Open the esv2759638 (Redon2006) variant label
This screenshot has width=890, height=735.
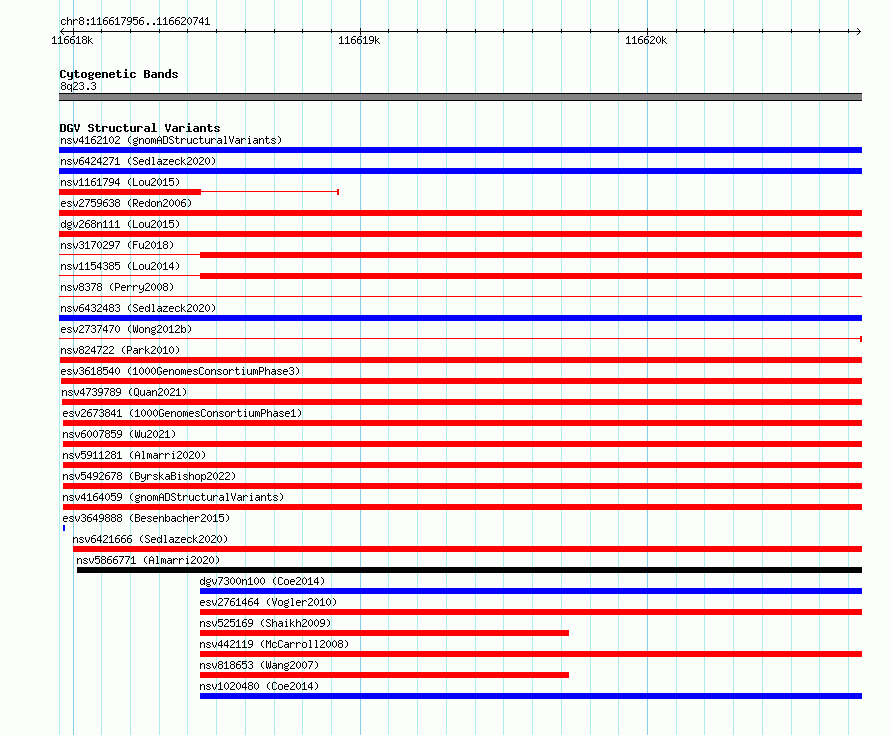coord(126,203)
